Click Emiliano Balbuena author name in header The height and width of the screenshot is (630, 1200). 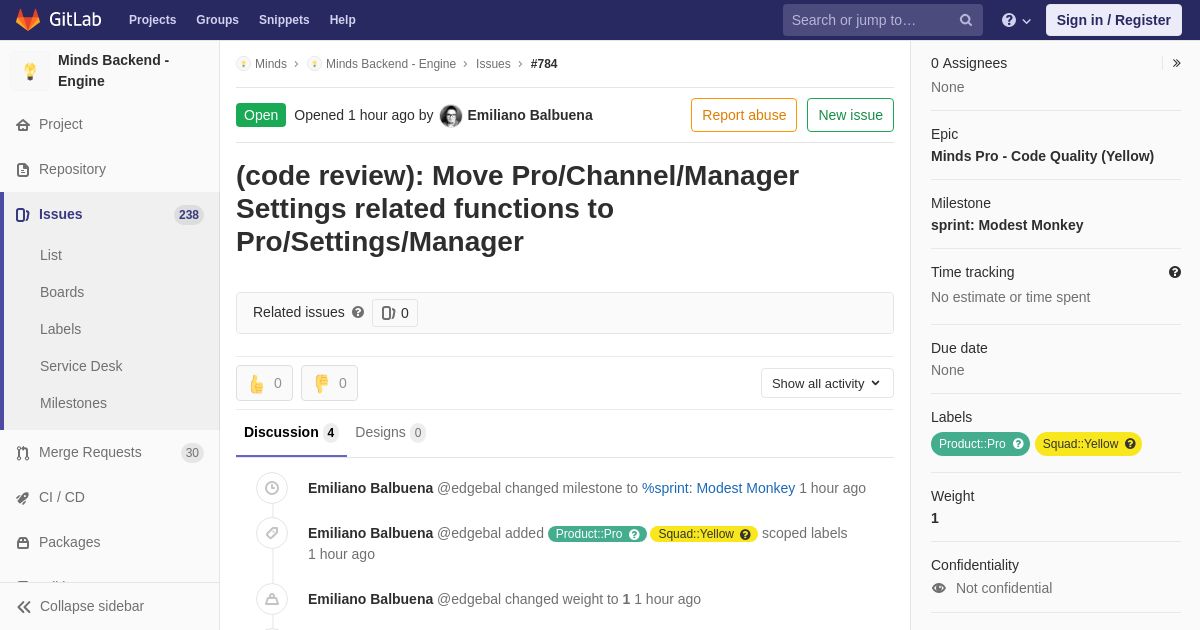(530, 115)
